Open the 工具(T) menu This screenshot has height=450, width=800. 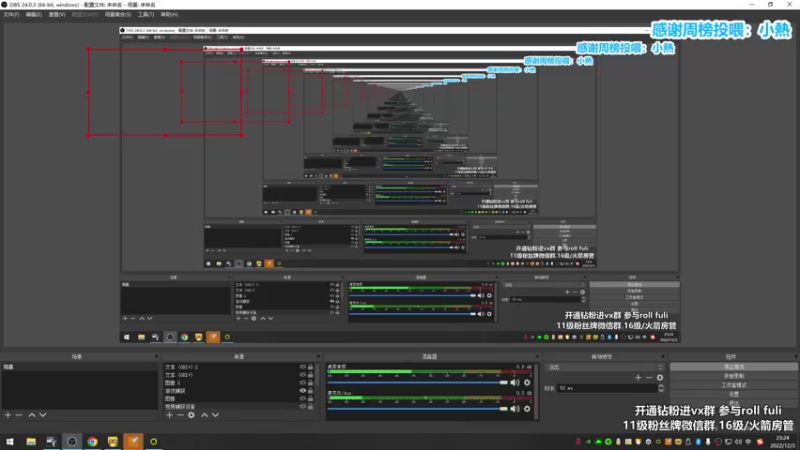[146, 14]
